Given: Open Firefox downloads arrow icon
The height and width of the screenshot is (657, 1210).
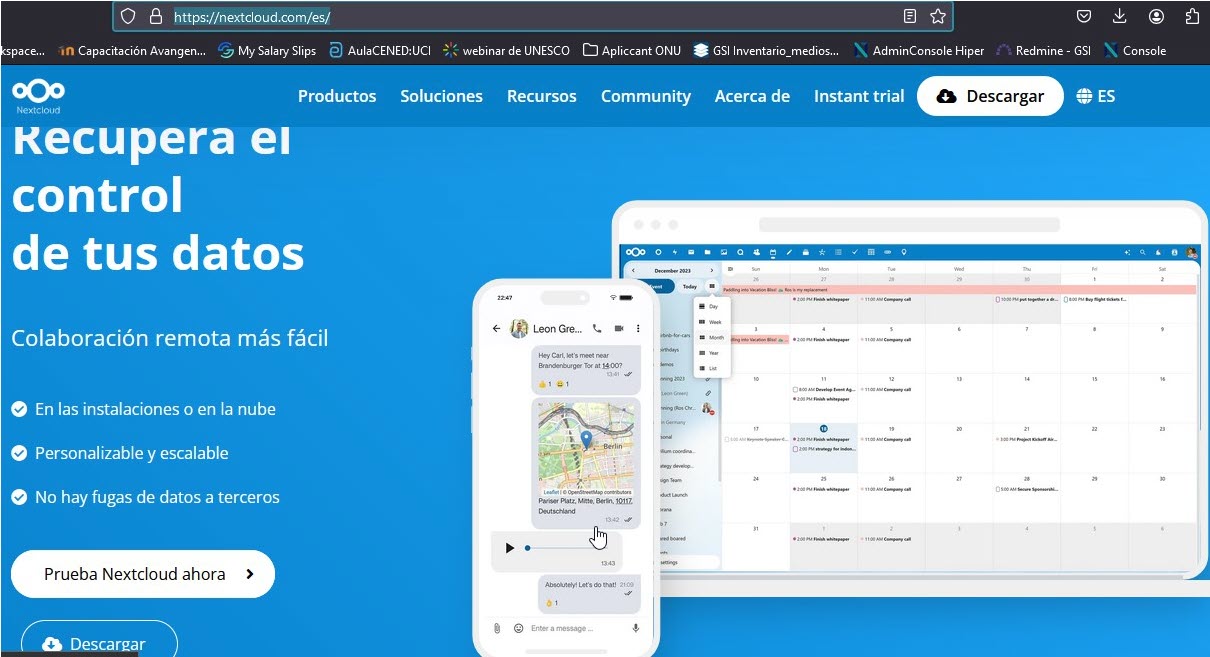Looking at the screenshot, I should pos(1119,16).
